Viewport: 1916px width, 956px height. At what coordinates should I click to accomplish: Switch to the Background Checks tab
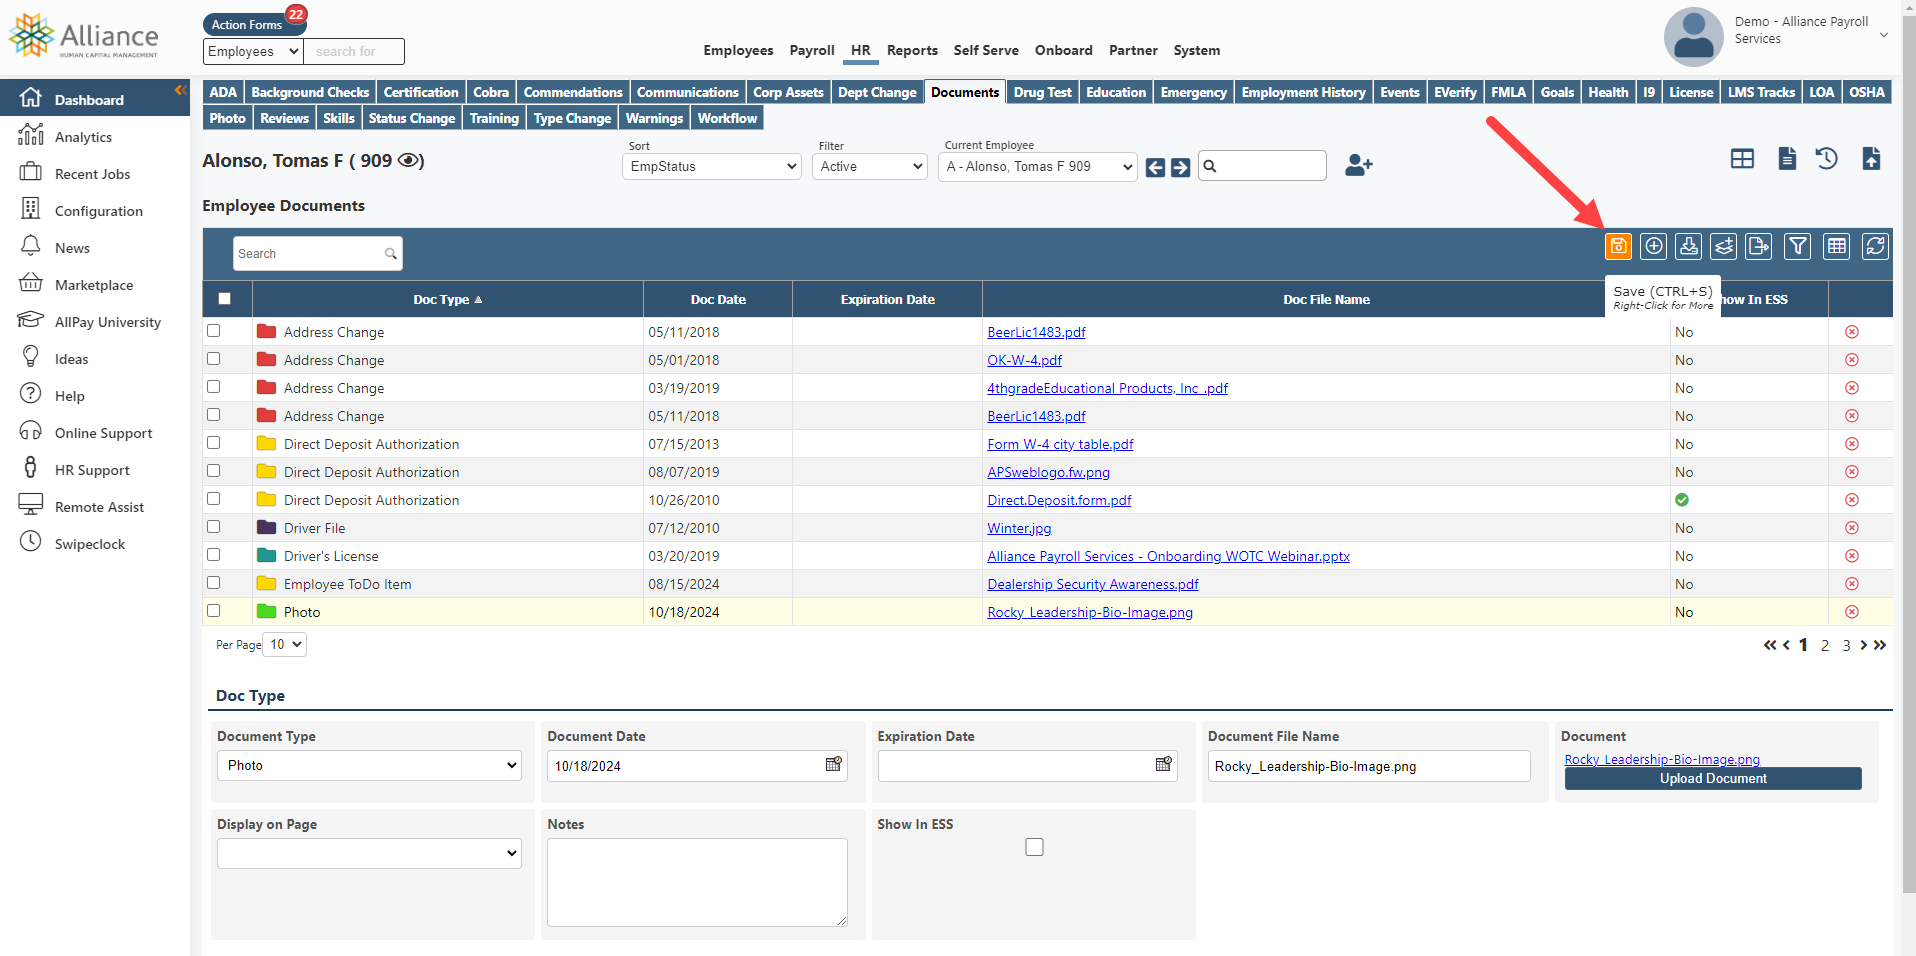coord(310,92)
